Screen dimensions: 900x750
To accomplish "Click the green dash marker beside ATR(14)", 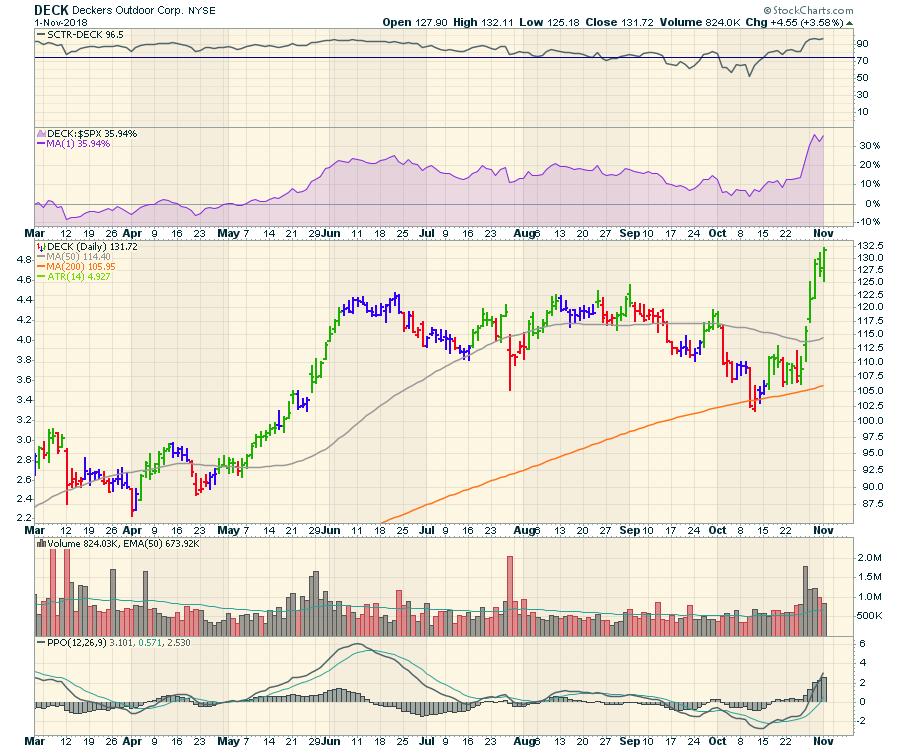I will 40,277.
